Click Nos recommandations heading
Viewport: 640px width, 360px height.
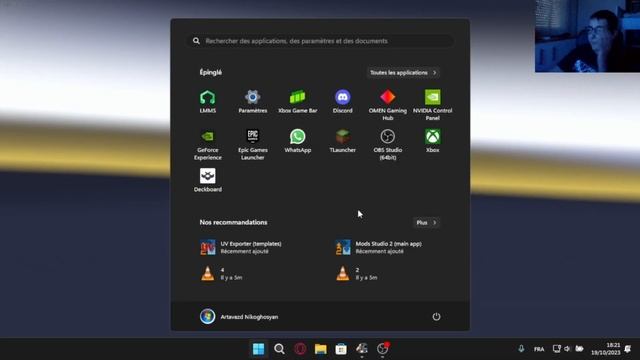pyautogui.click(x=233, y=222)
